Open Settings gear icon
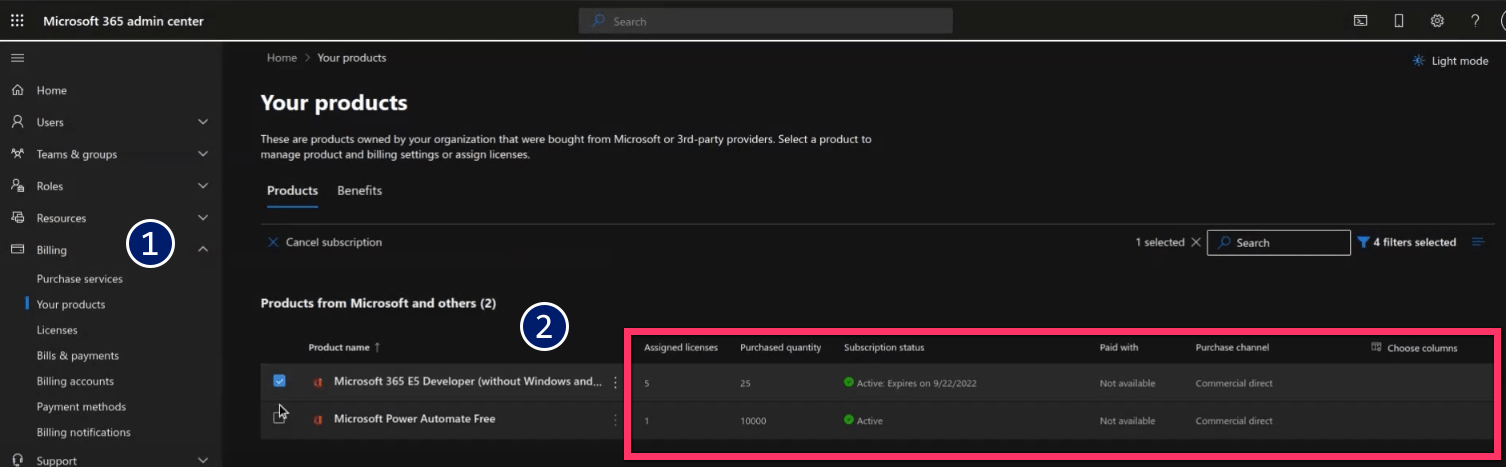1506x467 pixels. pyautogui.click(x=1437, y=21)
